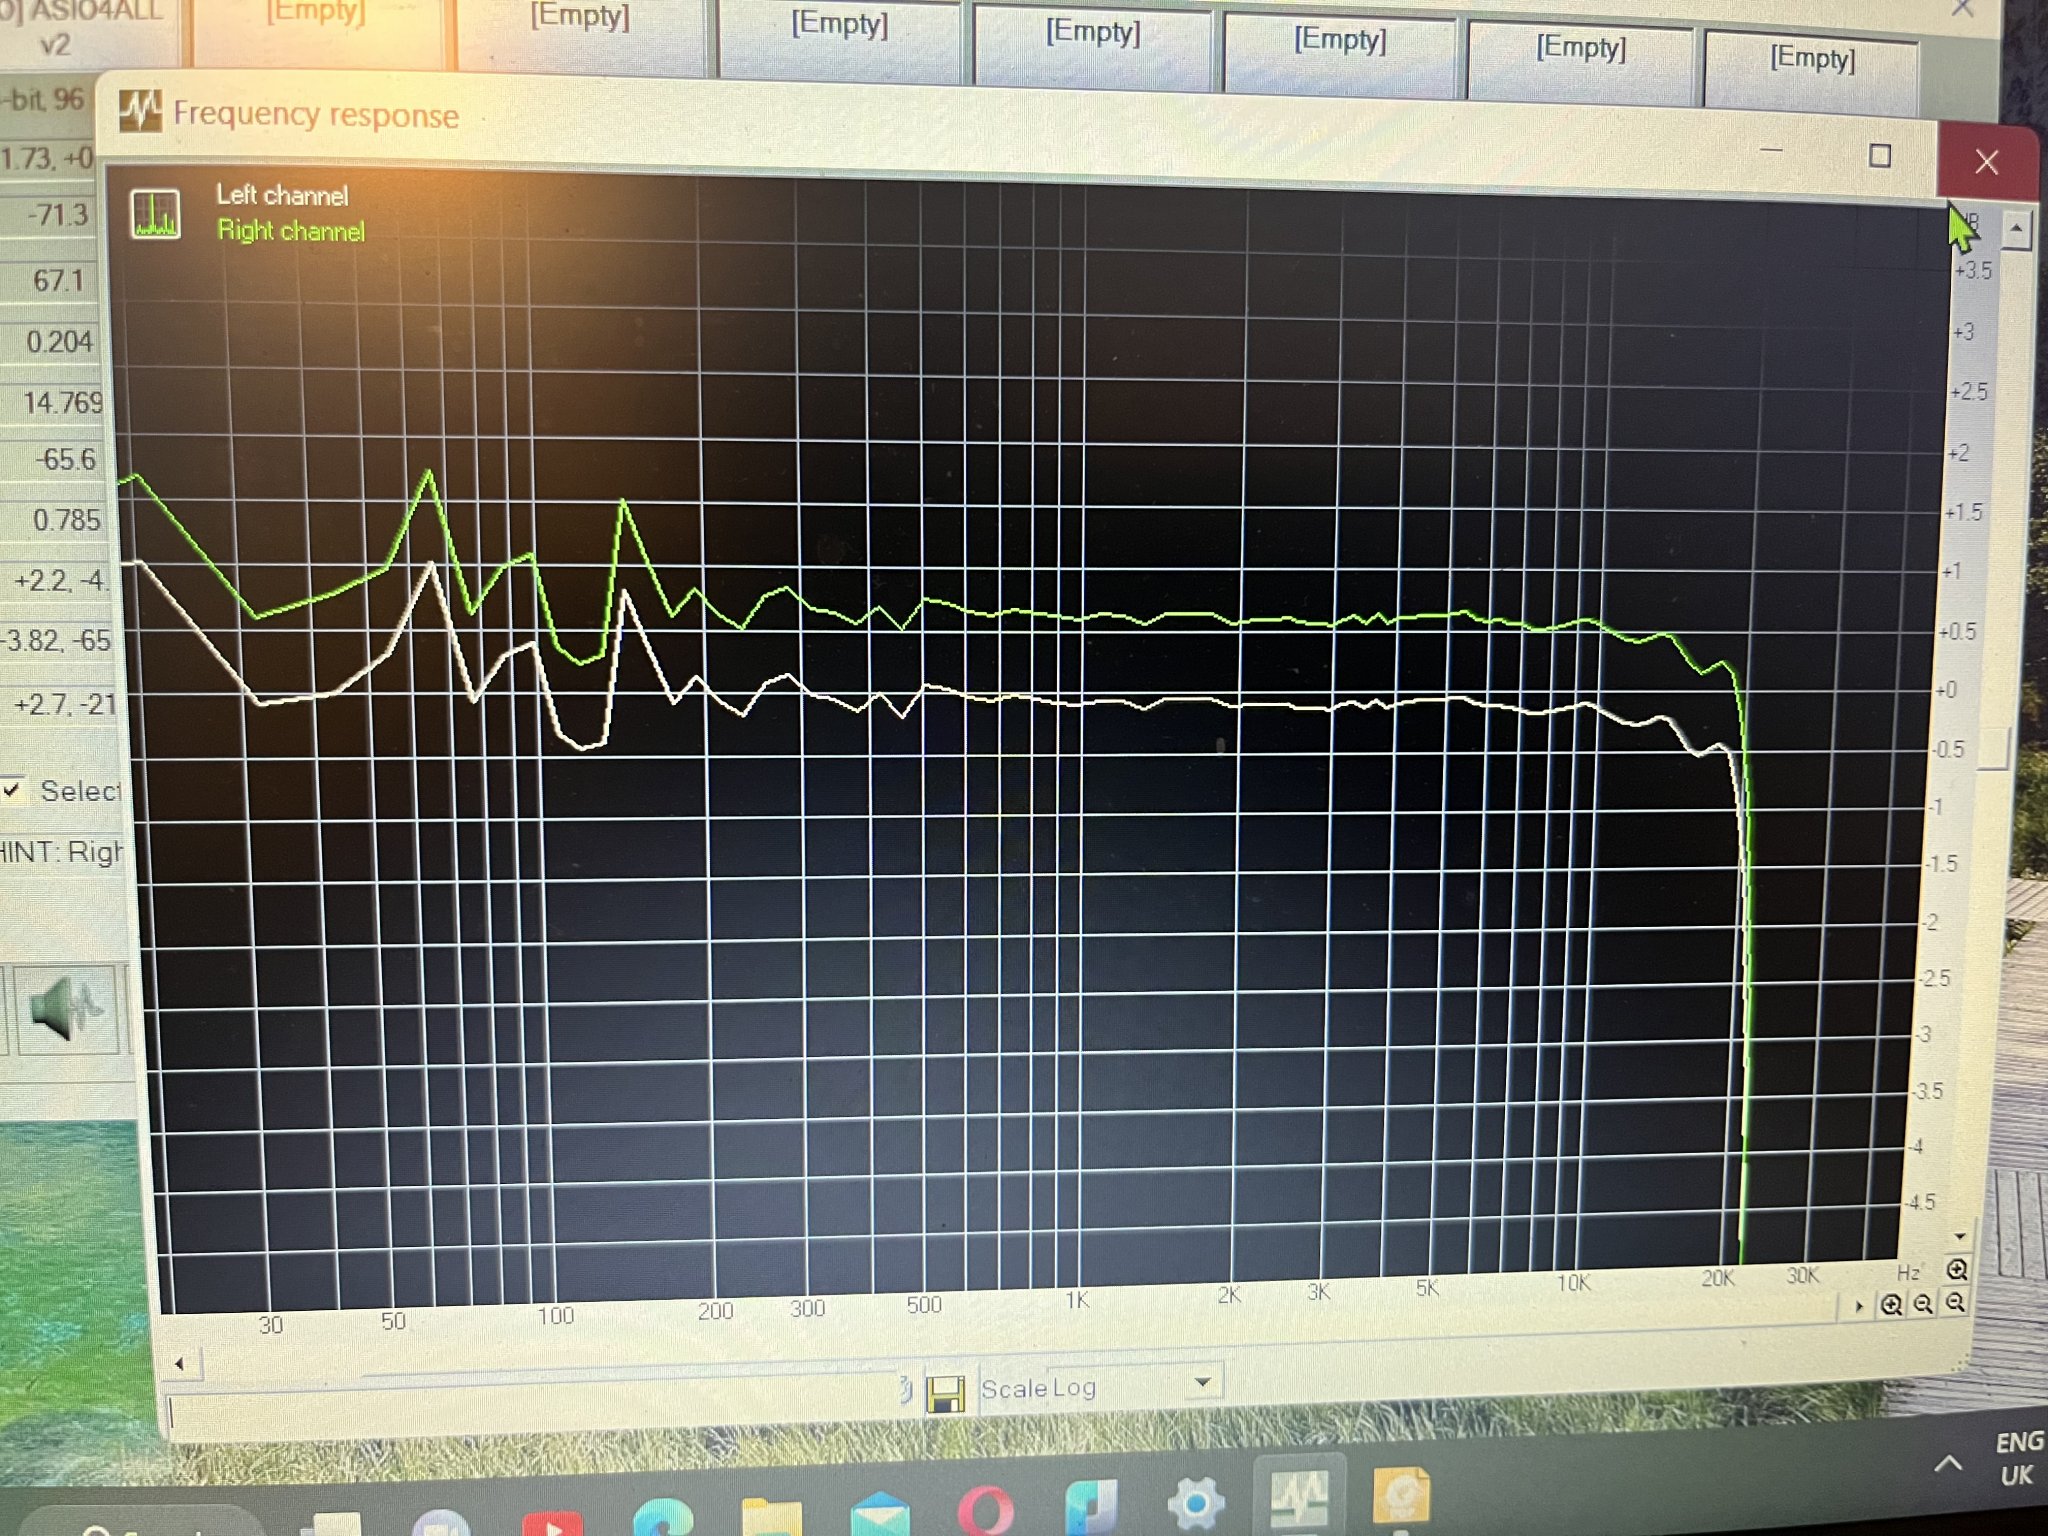Click the corner zoom-out magnifier icon

pos(1955,1303)
